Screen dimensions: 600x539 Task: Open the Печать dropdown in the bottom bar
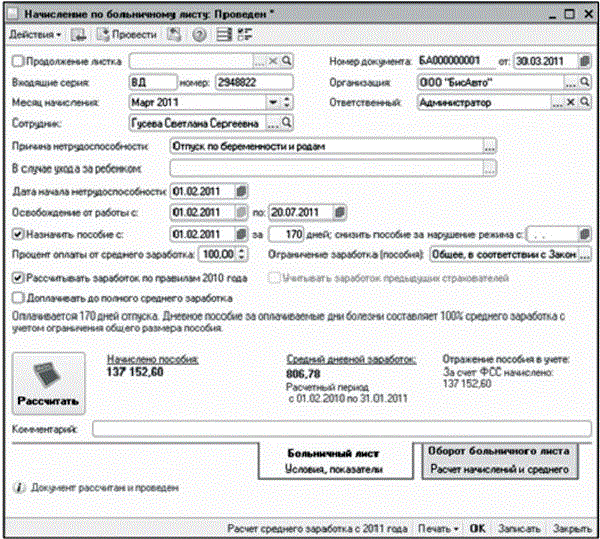[x=440, y=527]
